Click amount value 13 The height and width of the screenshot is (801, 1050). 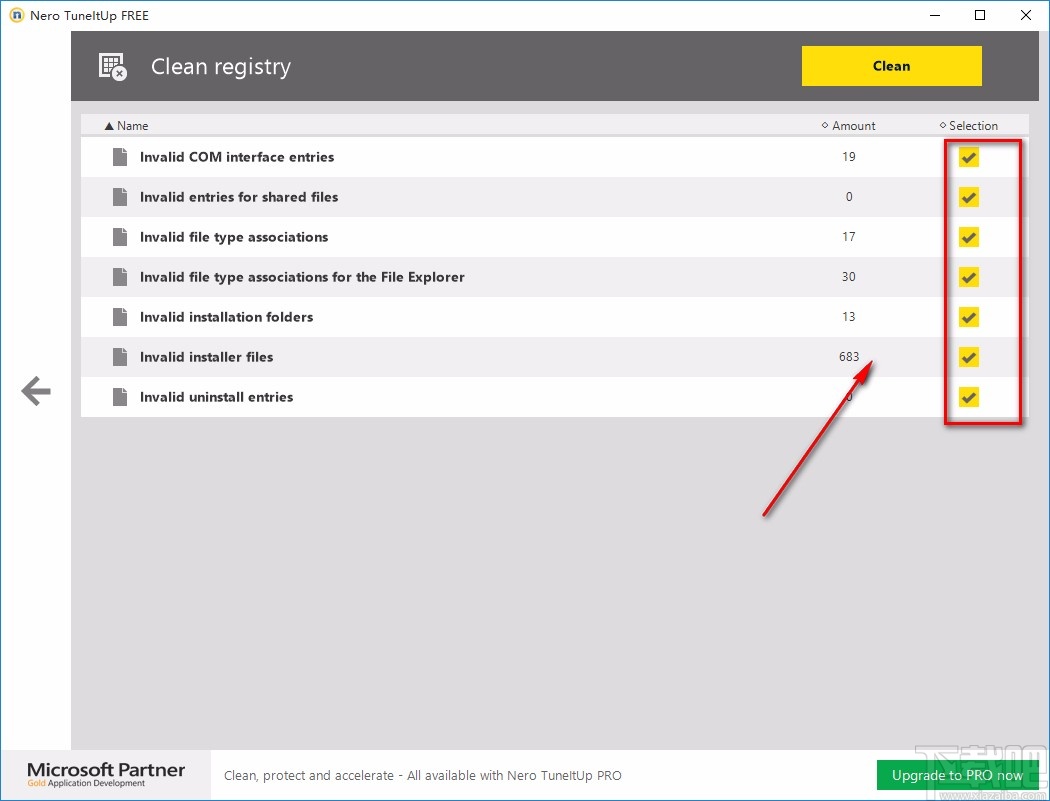pos(848,317)
